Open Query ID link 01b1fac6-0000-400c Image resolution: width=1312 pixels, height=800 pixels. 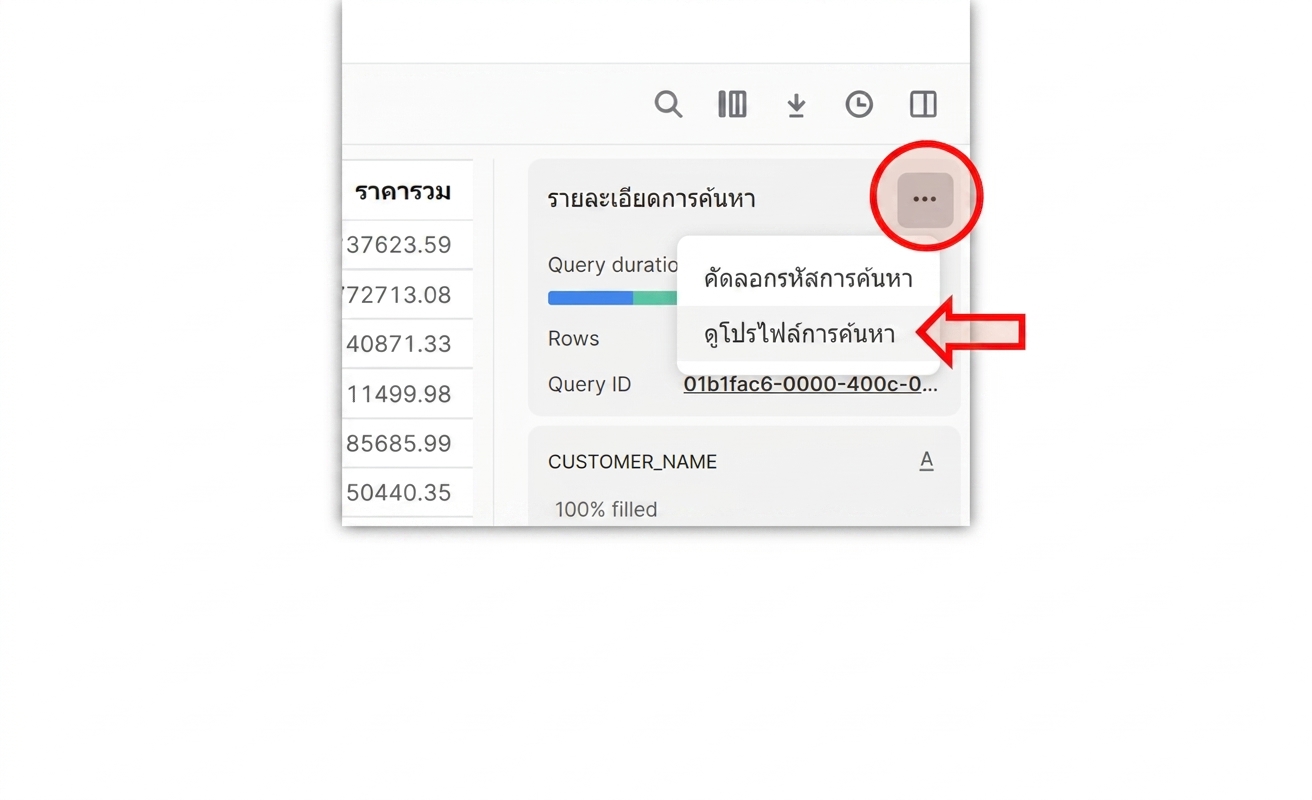(x=811, y=384)
